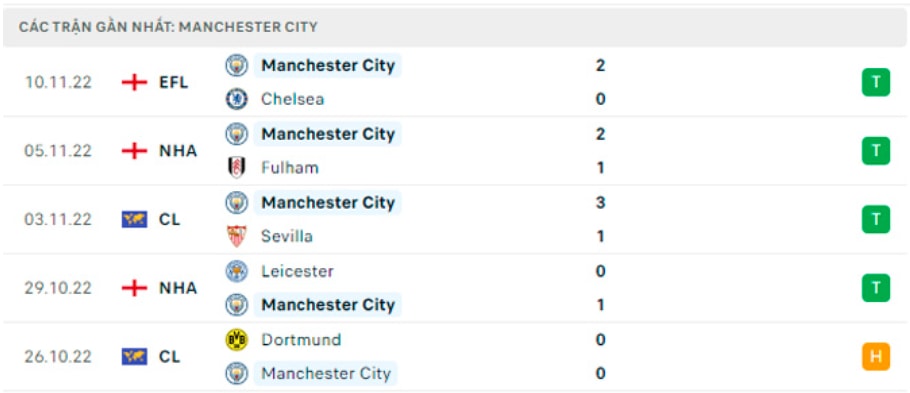Click green T badge for Leicester match
Image resolution: width=910 pixels, height=393 pixels.
click(876, 288)
